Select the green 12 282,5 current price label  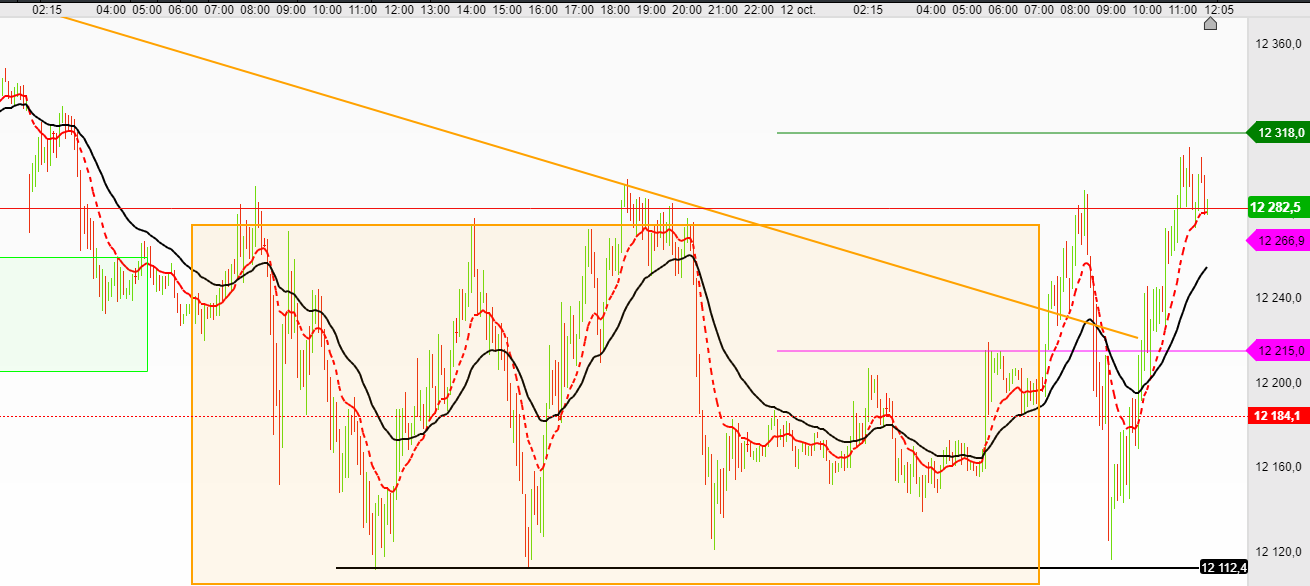point(1279,208)
